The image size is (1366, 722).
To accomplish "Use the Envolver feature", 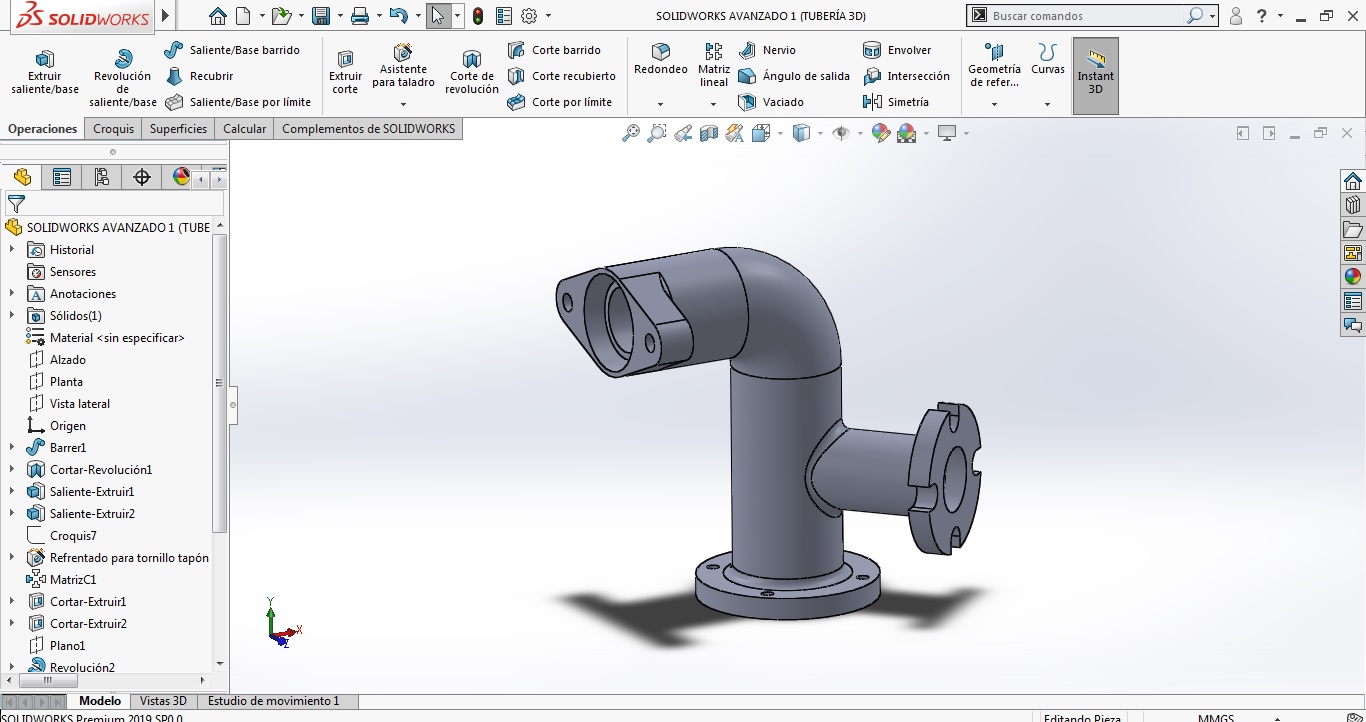I will point(897,50).
